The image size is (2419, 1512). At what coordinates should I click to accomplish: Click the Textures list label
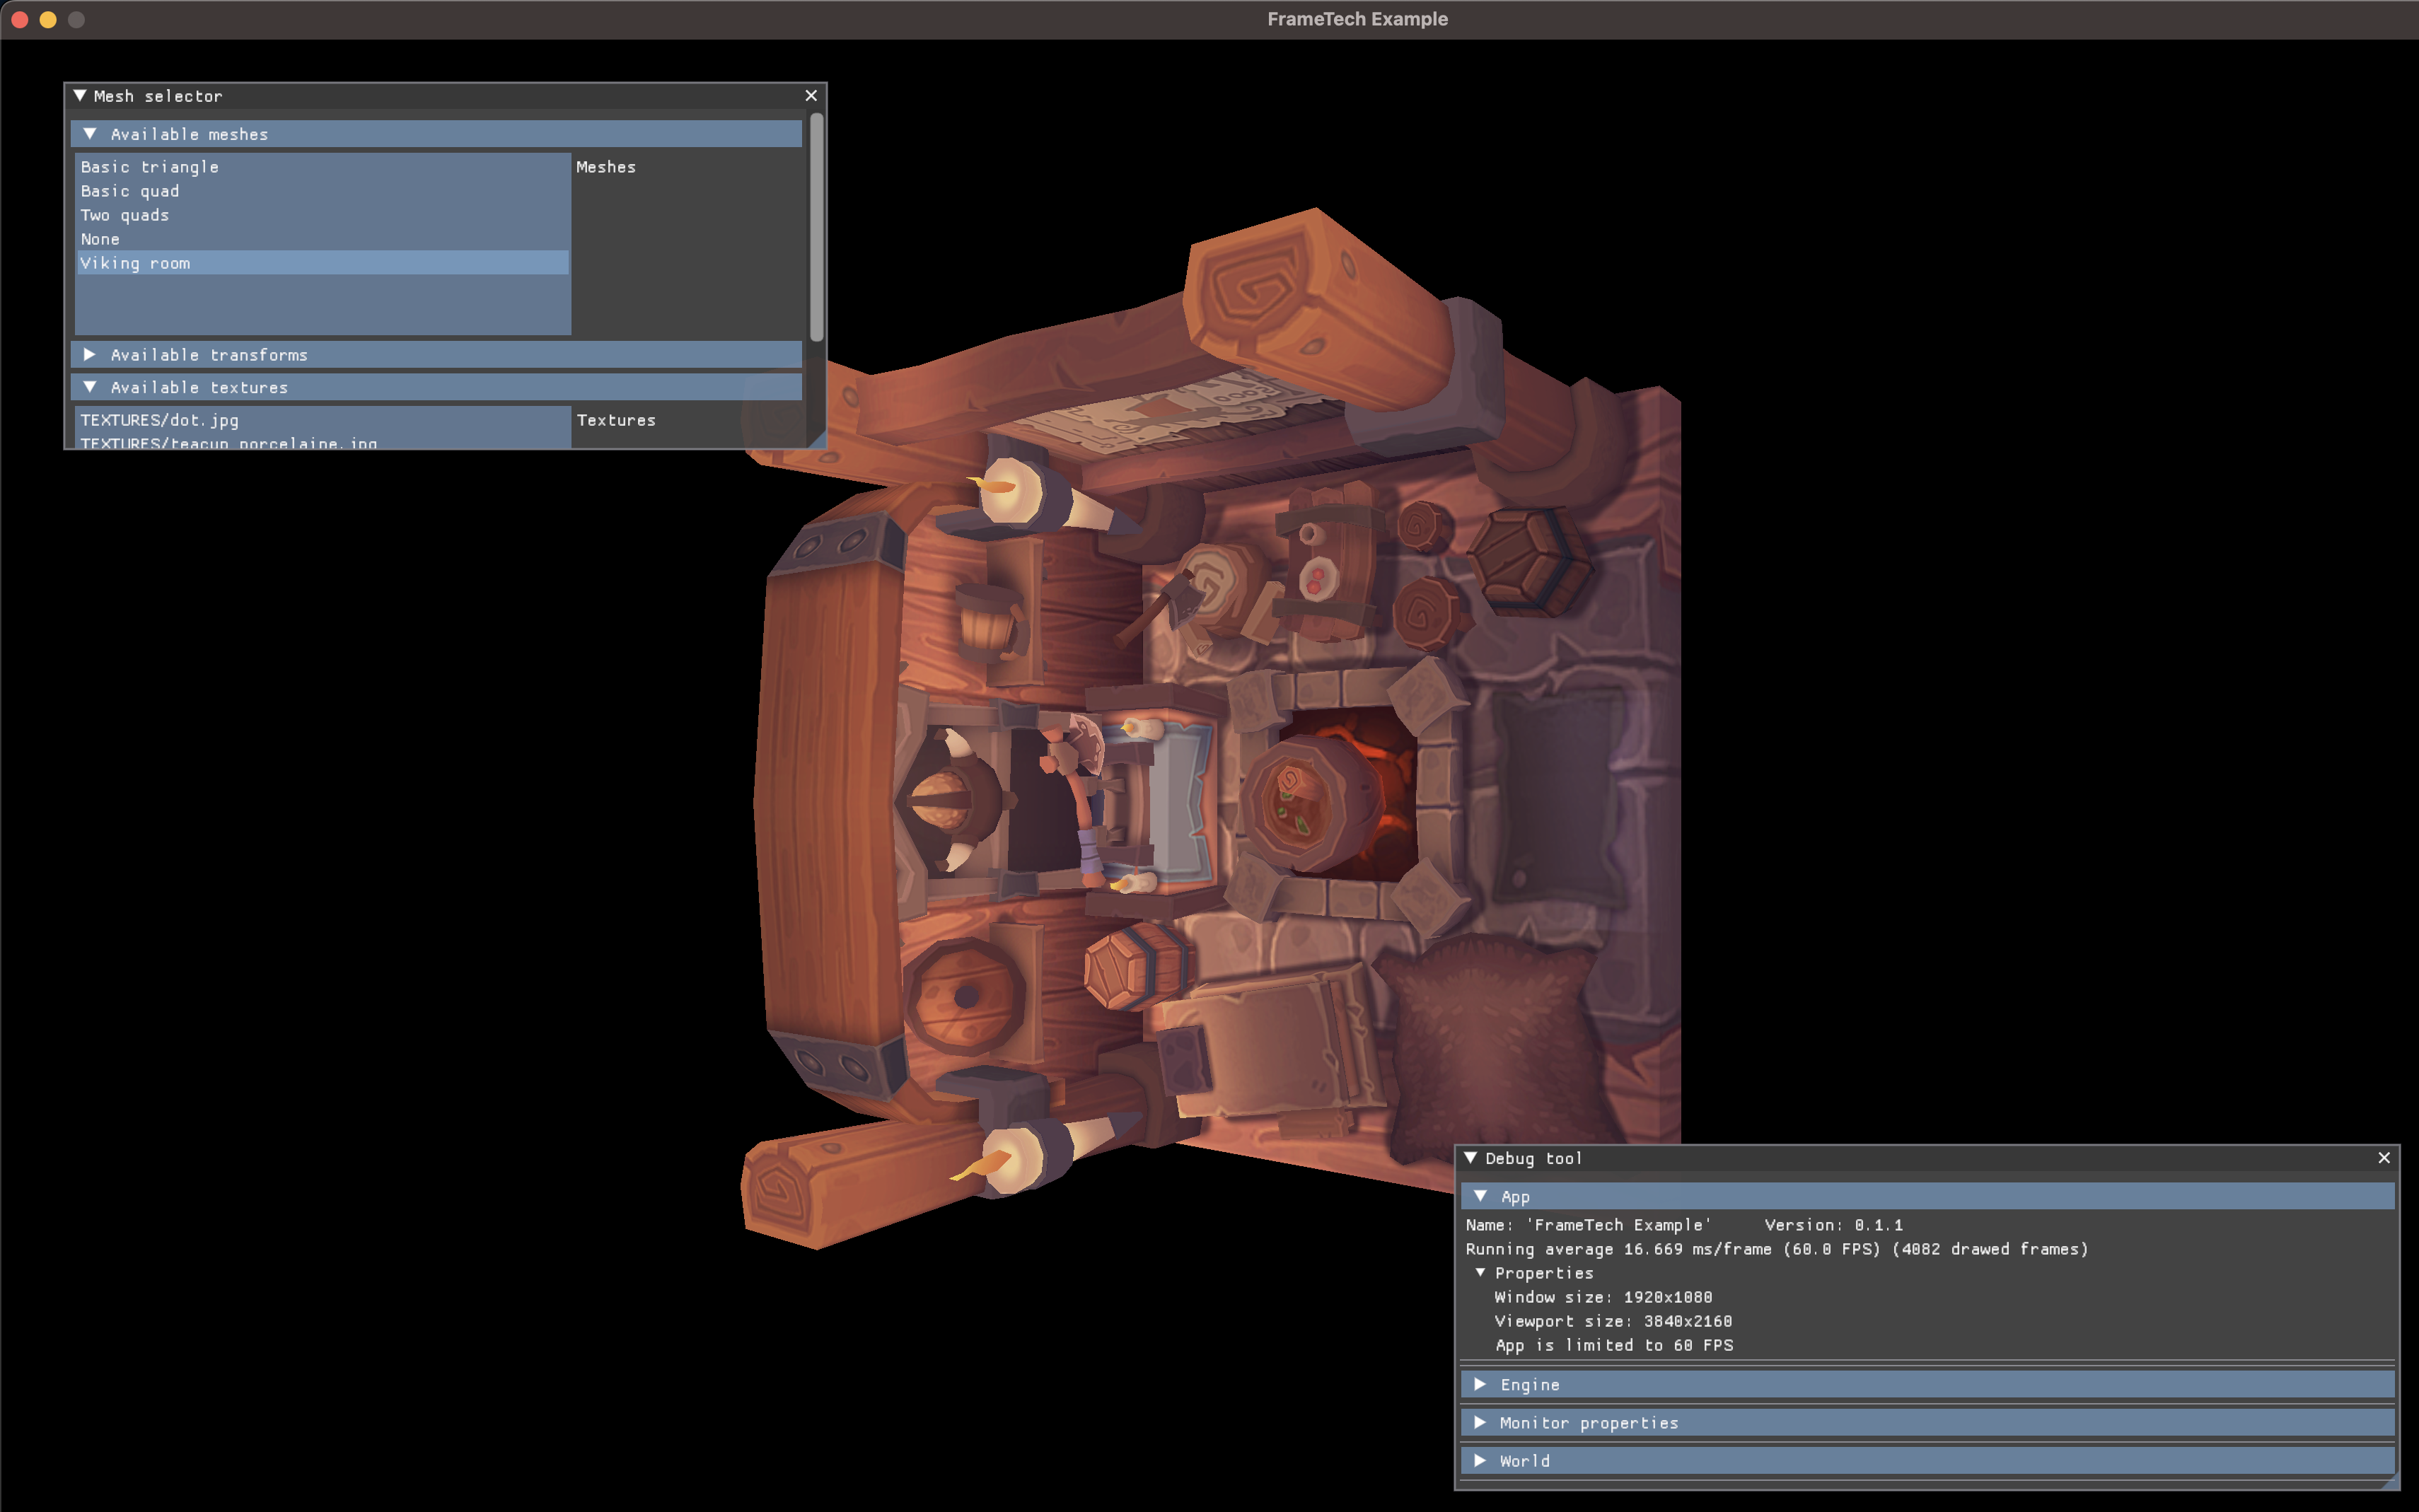click(616, 420)
